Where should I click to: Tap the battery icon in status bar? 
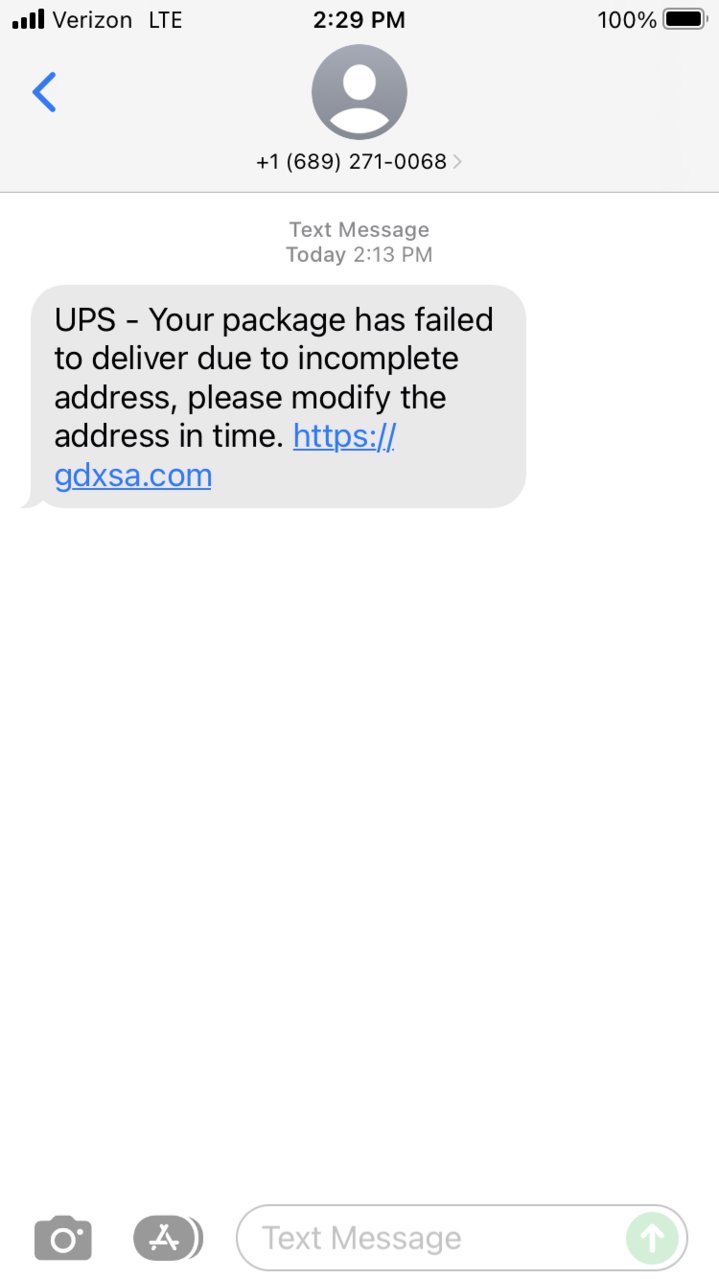point(685,19)
